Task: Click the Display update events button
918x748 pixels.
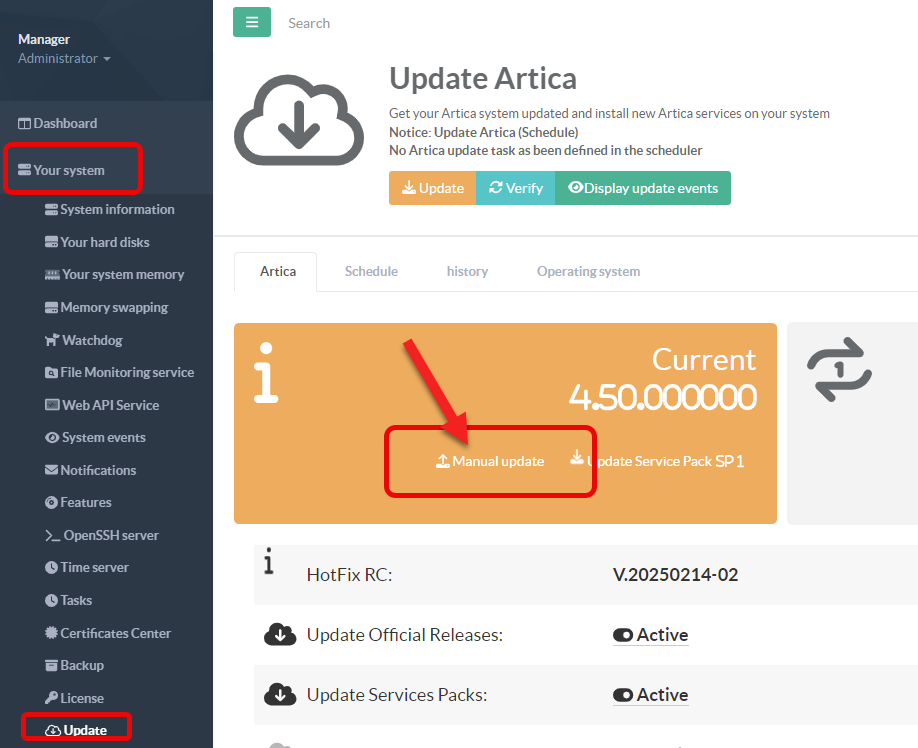Action: 643,188
